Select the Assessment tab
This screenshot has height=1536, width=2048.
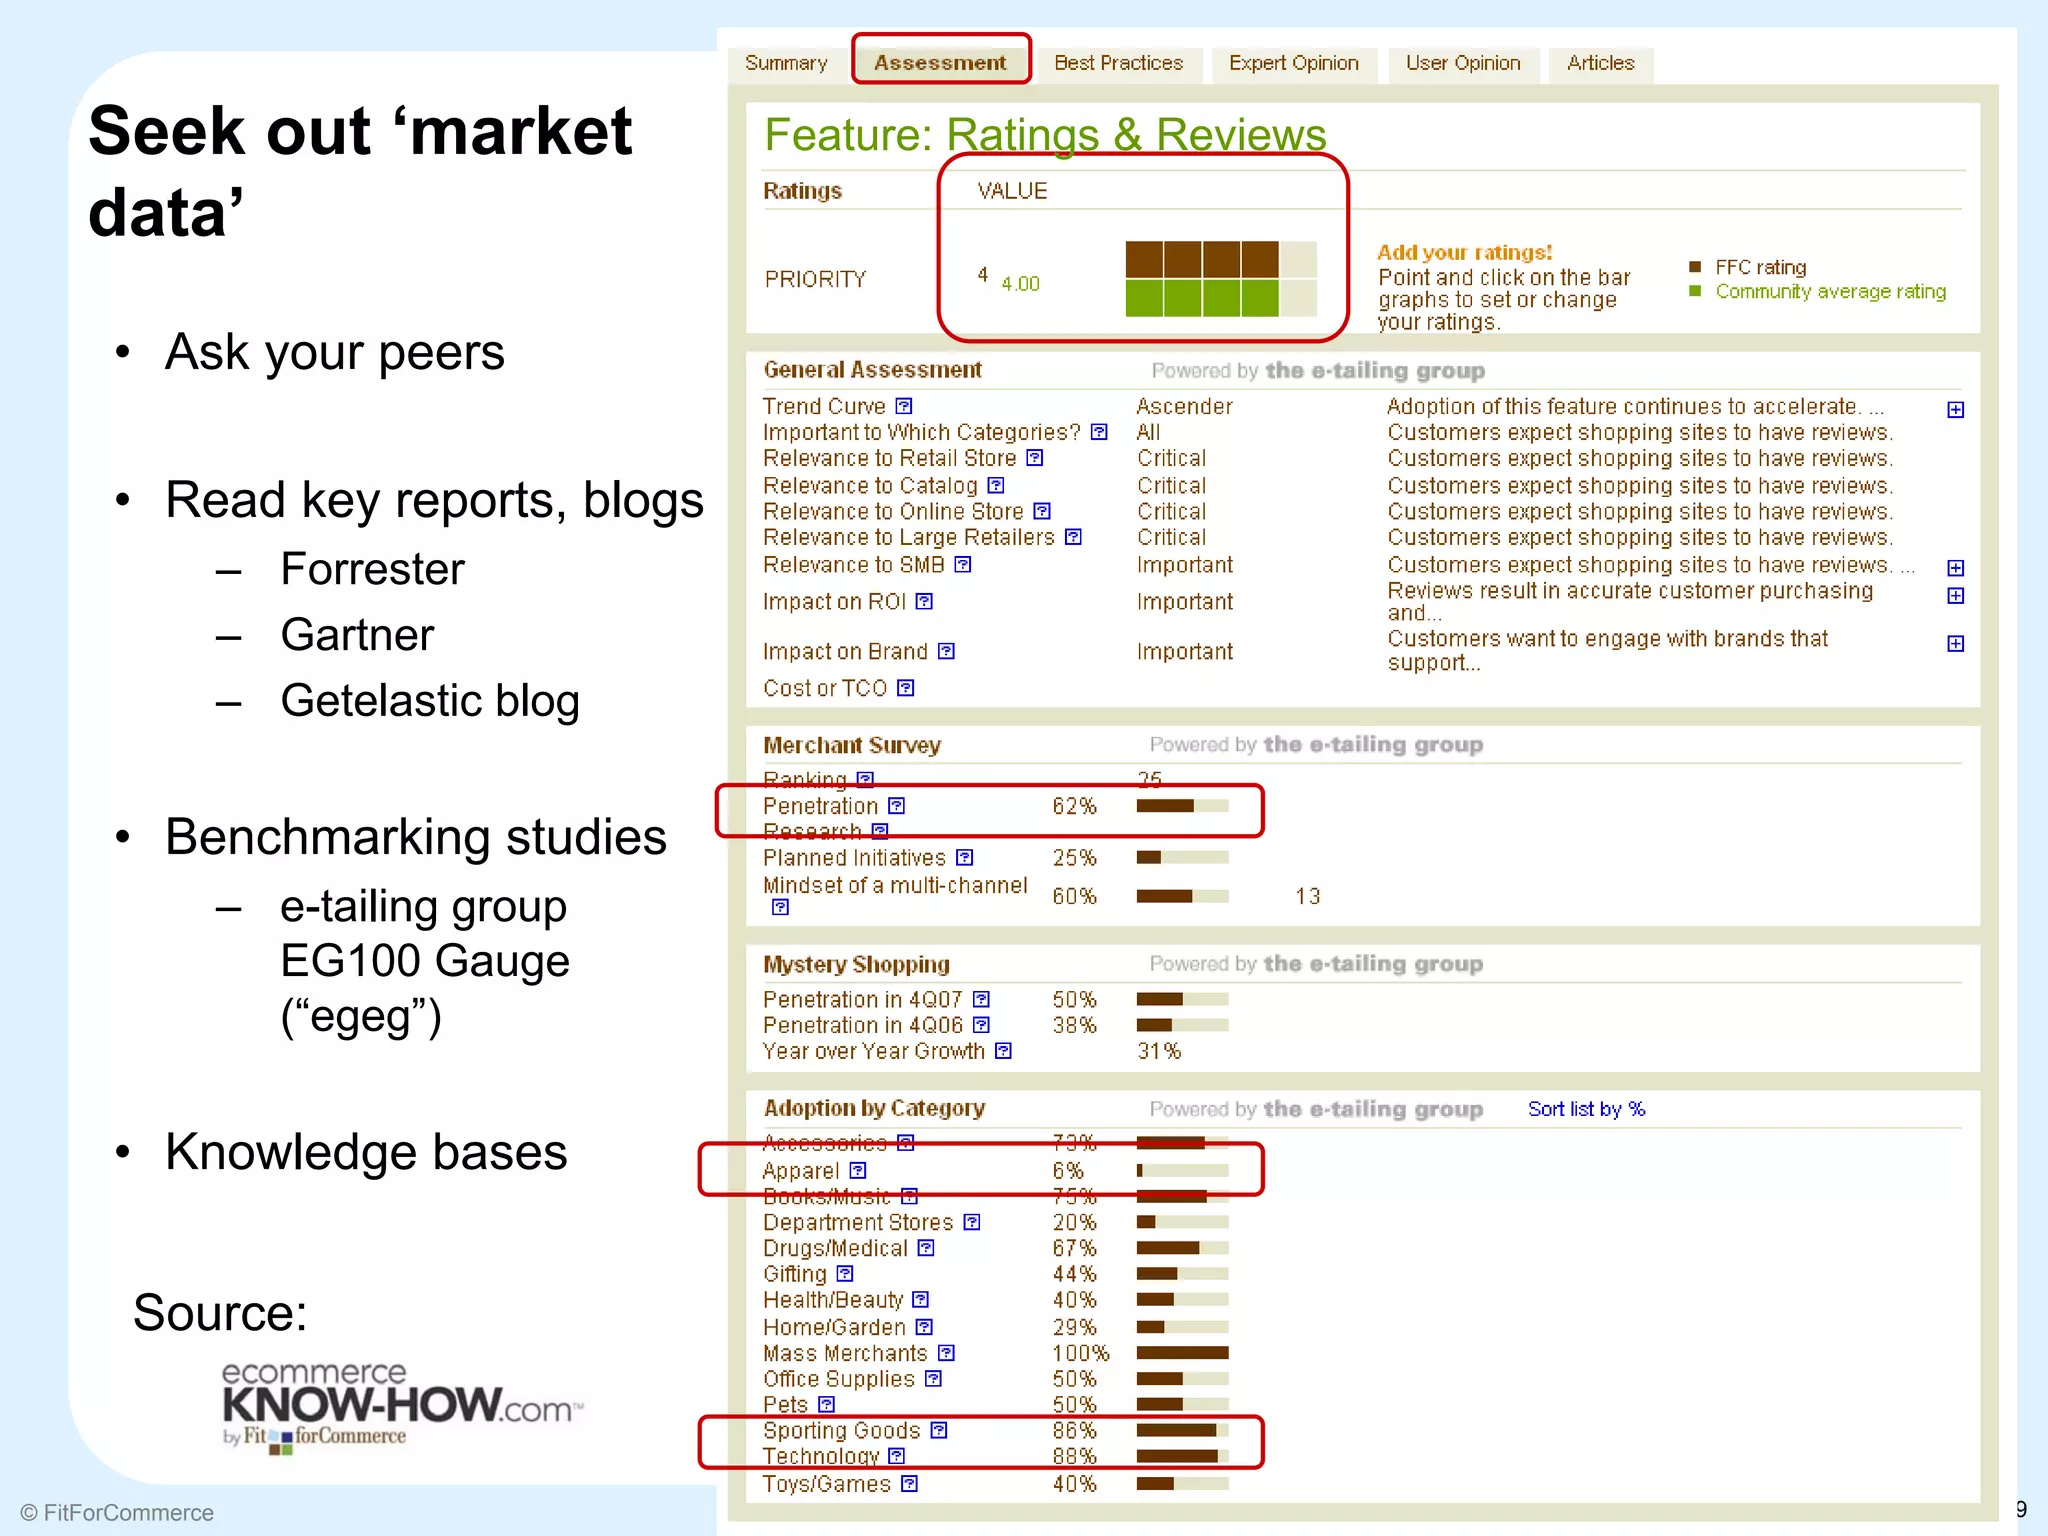point(940,63)
